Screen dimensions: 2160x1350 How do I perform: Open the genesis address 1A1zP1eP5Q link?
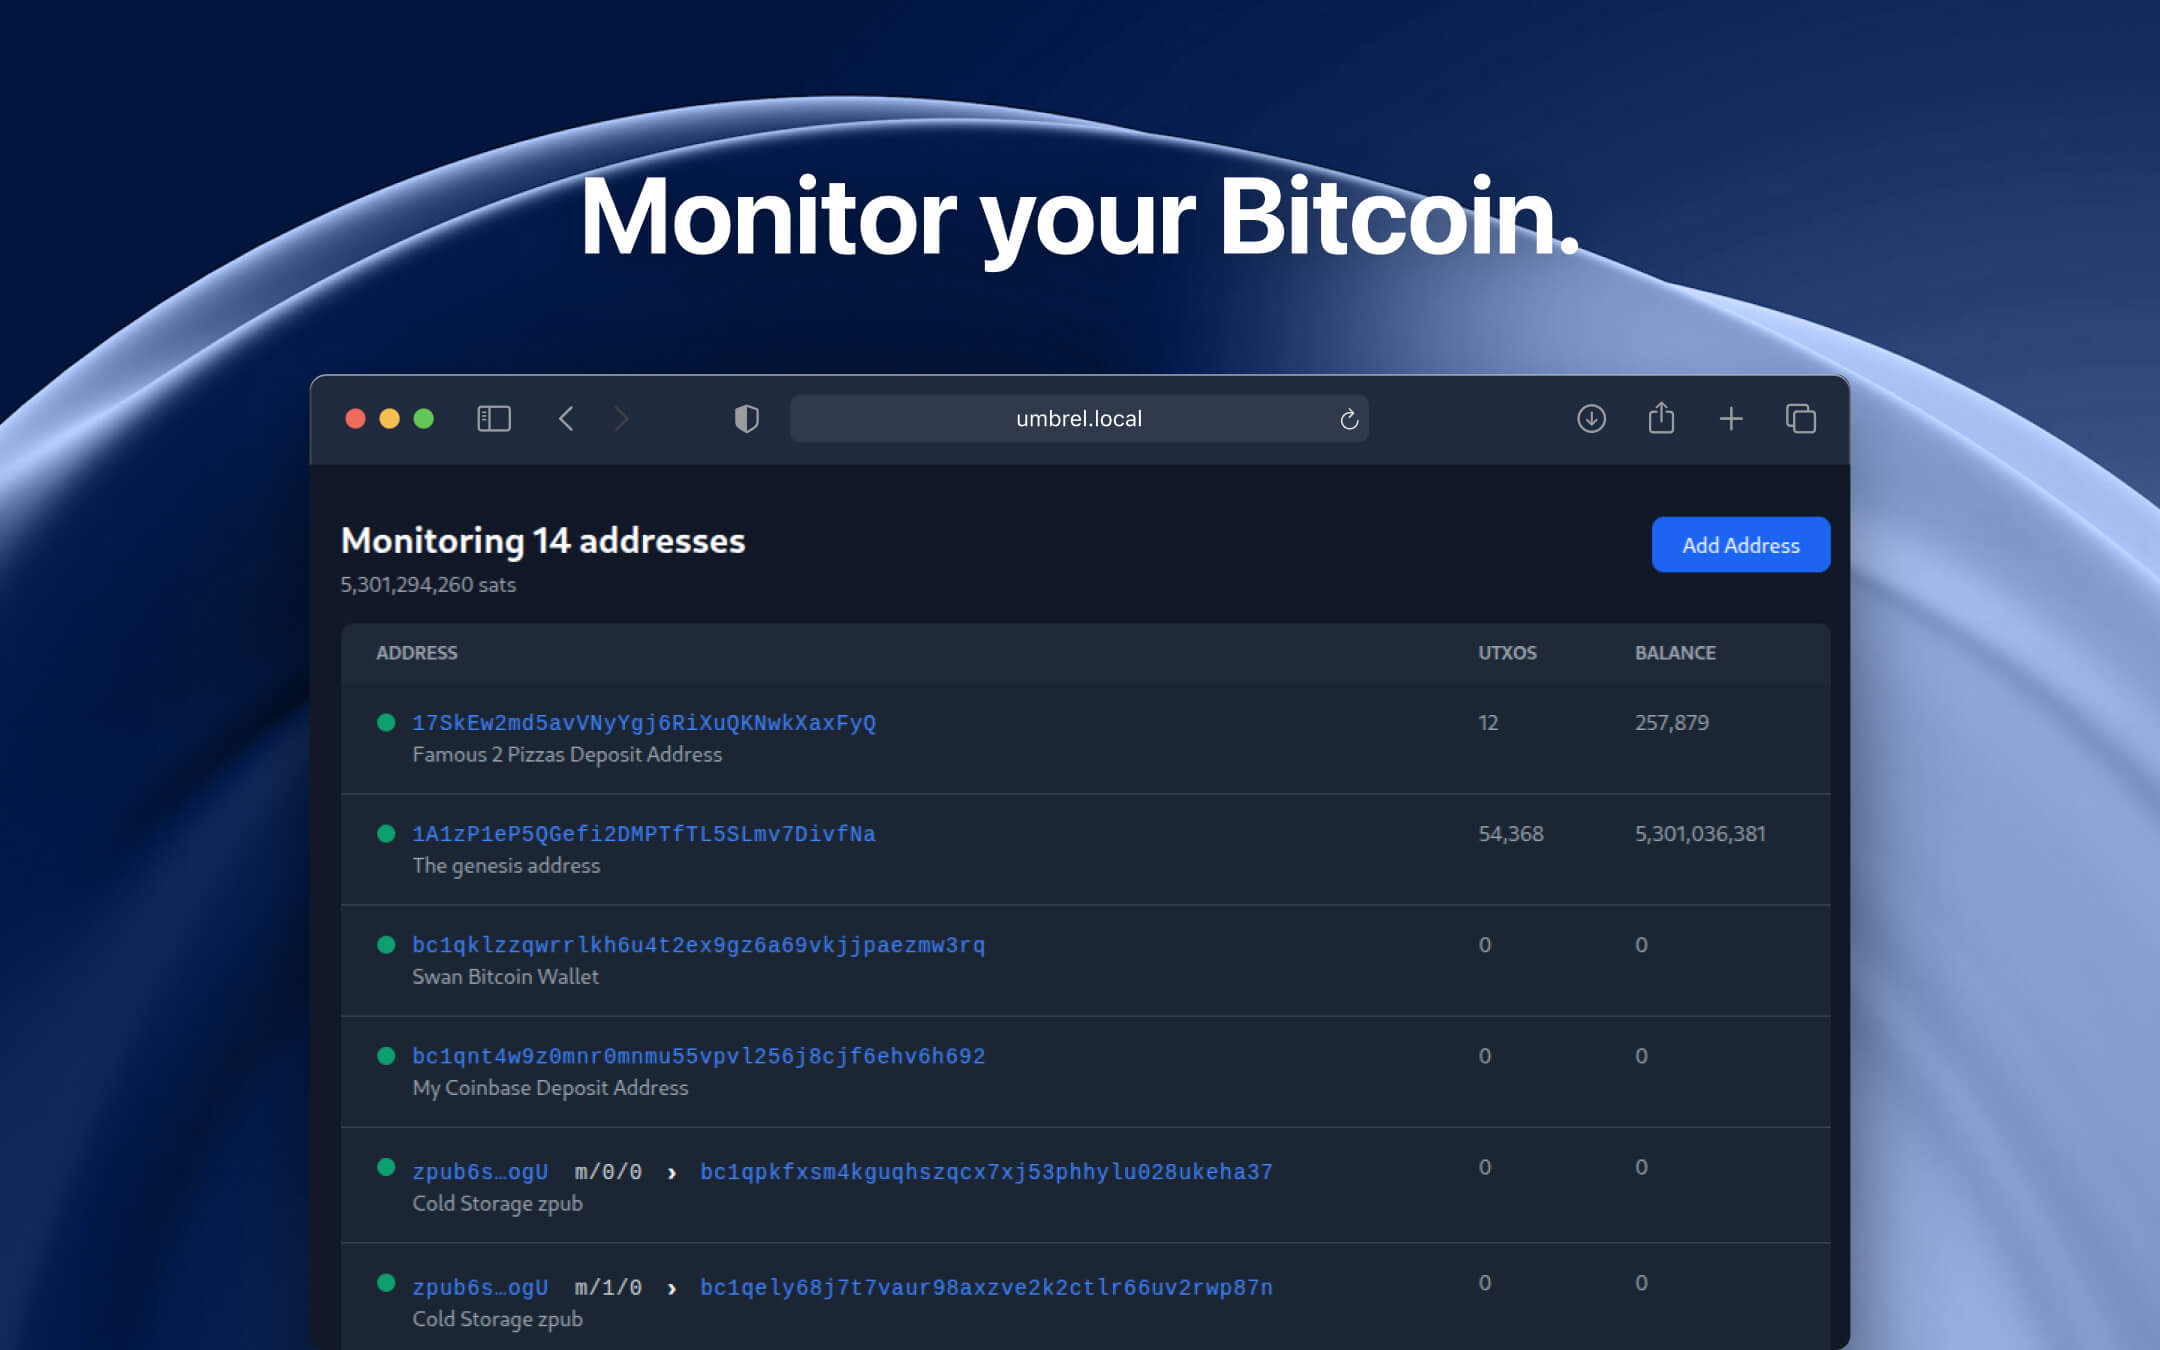(x=643, y=832)
